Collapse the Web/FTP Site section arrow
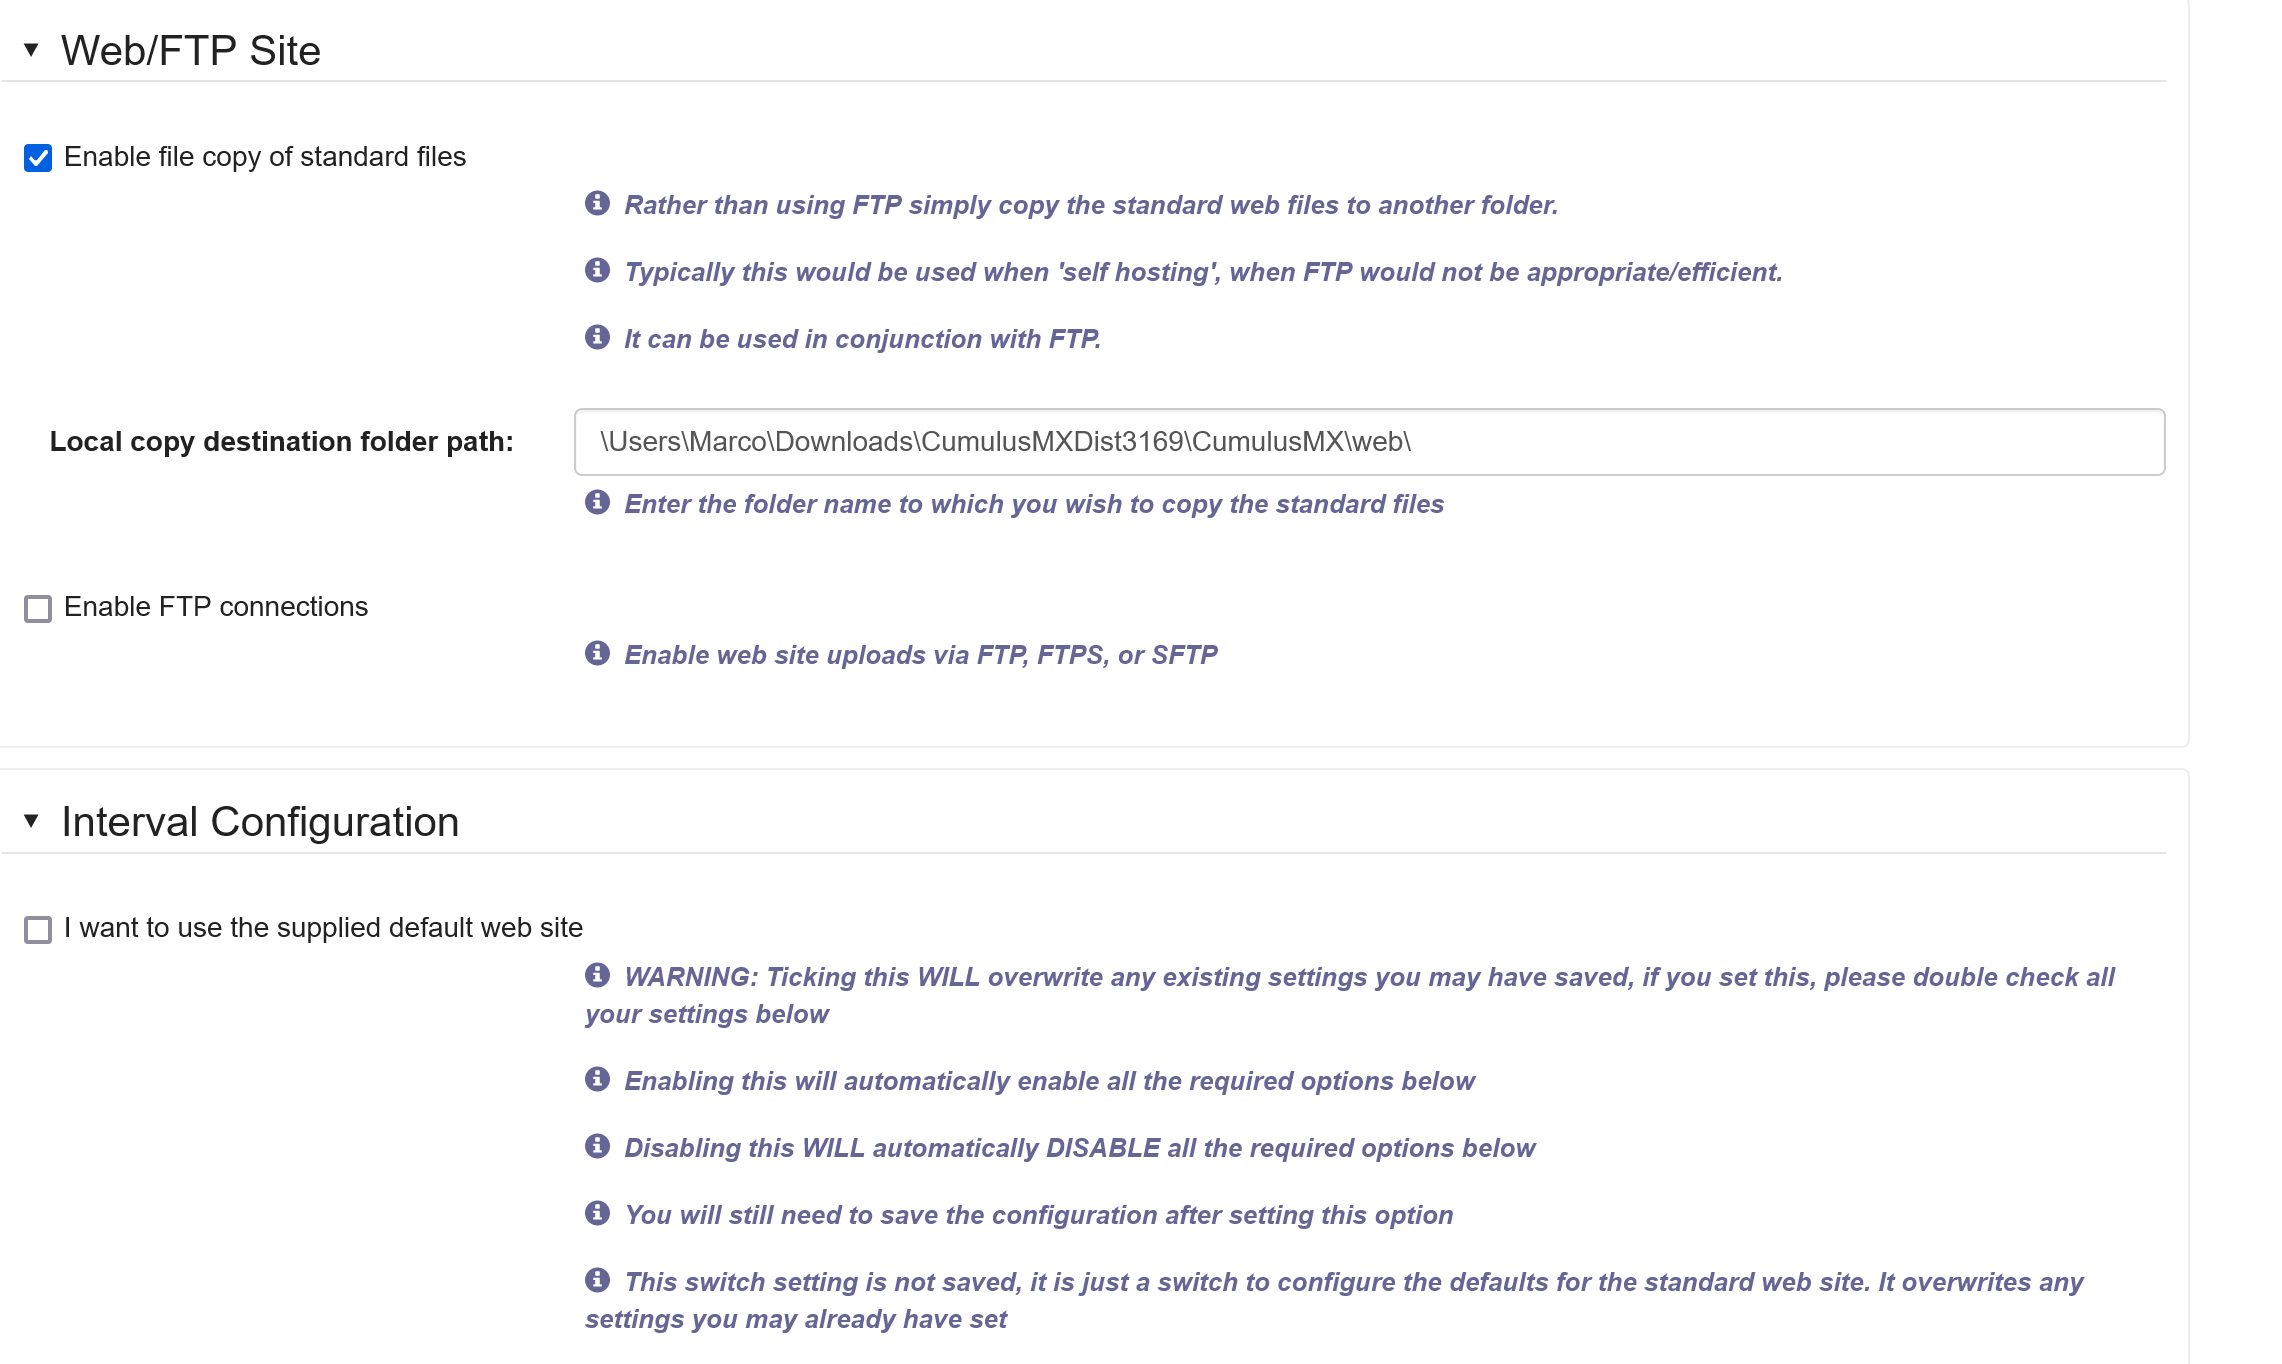The image size is (2282, 1364). click(31, 50)
